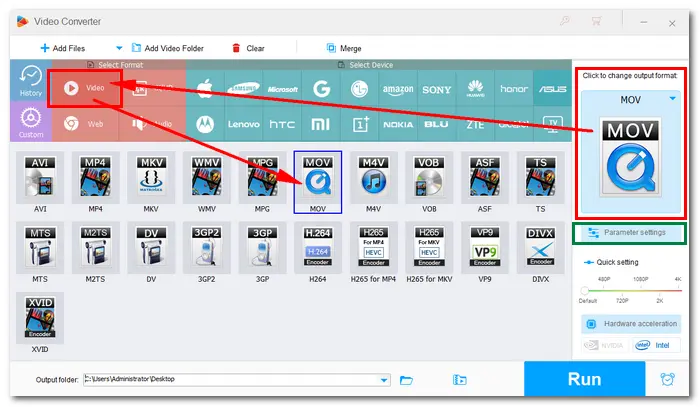The width and height of the screenshot is (700, 407).
Task: Click the shopping cart icon
Action: click(x=596, y=21)
